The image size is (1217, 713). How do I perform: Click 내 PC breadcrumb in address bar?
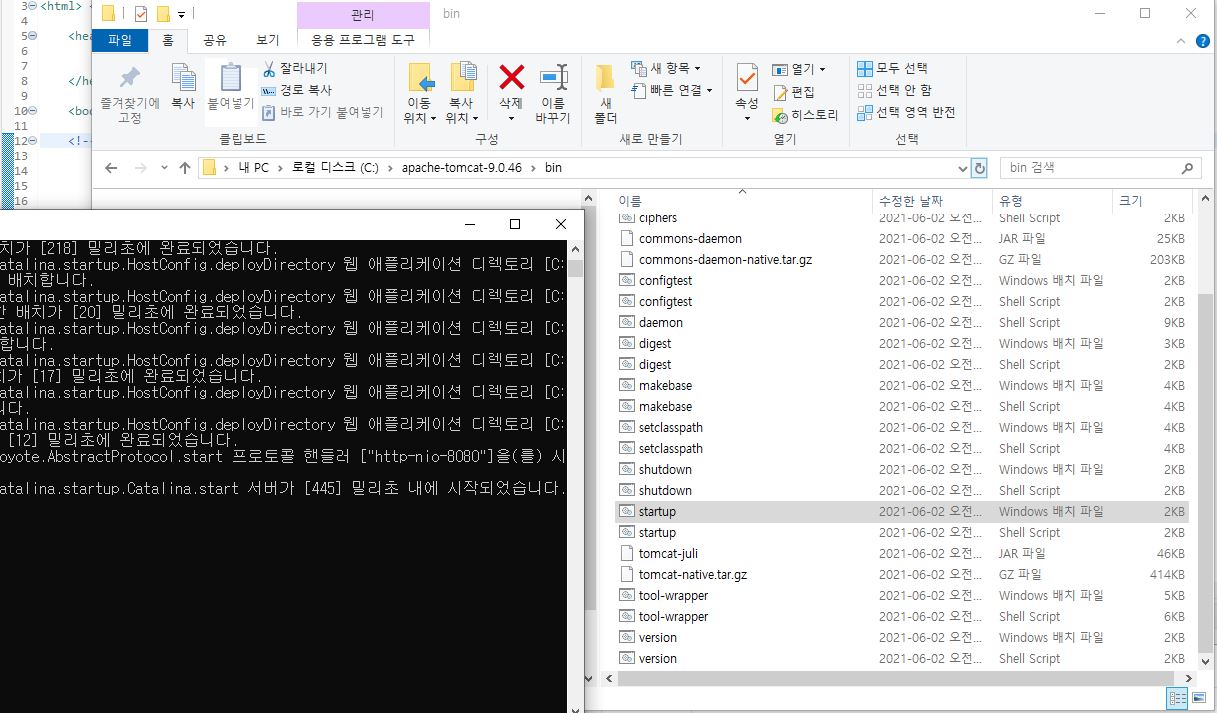[x=253, y=168]
